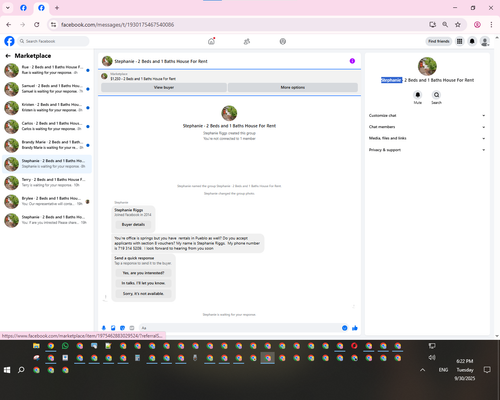This screenshot has width=500, height=400.
Task: Open WhatsApp from the taskbar
Action: [65, 346]
